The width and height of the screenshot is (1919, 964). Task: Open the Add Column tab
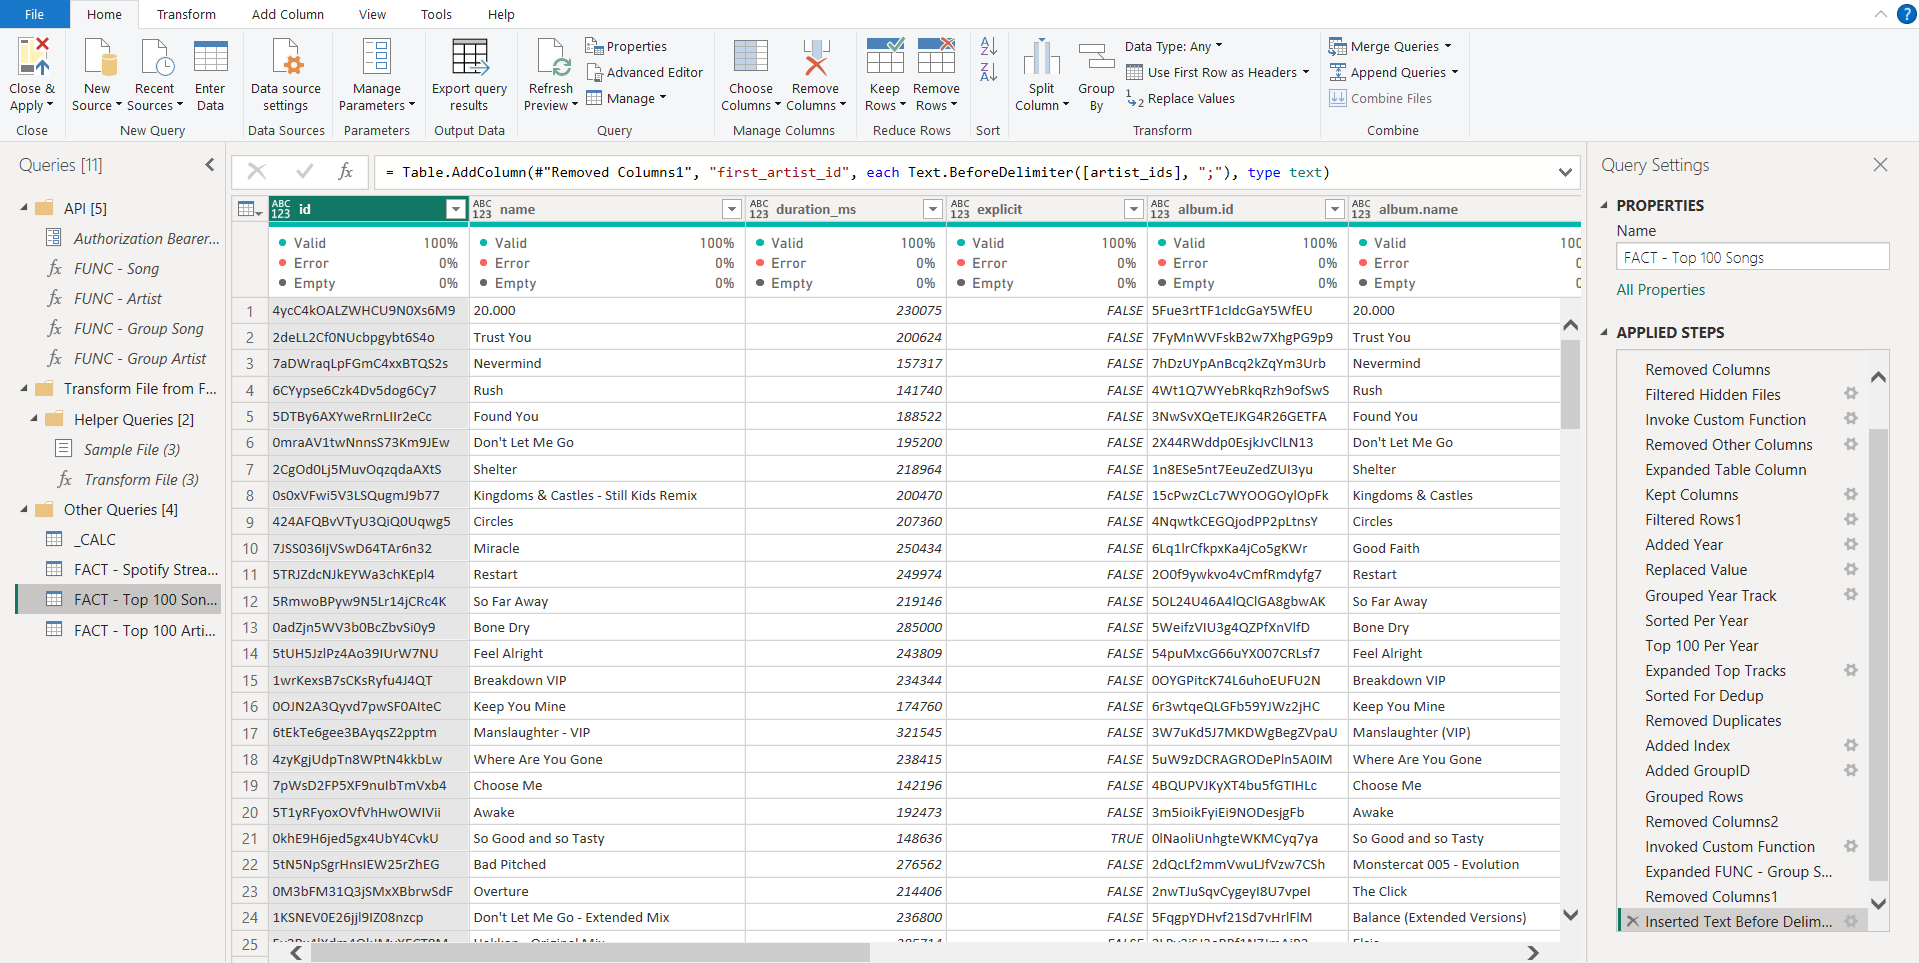287,14
